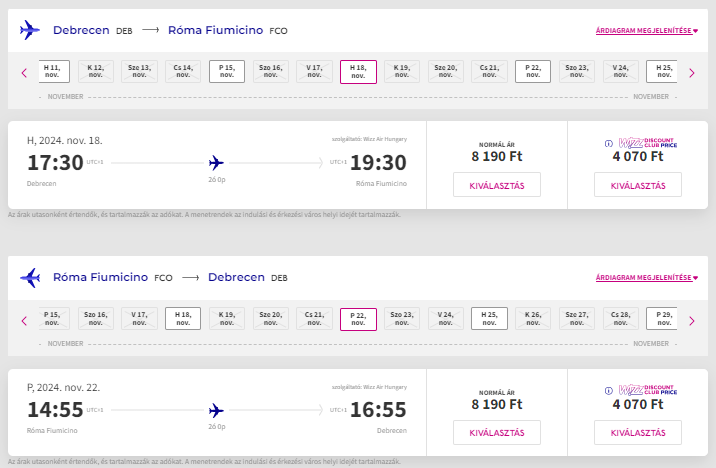Choose return normal price Kiválasztás button
The width and height of the screenshot is (716, 468).
pos(497,433)
